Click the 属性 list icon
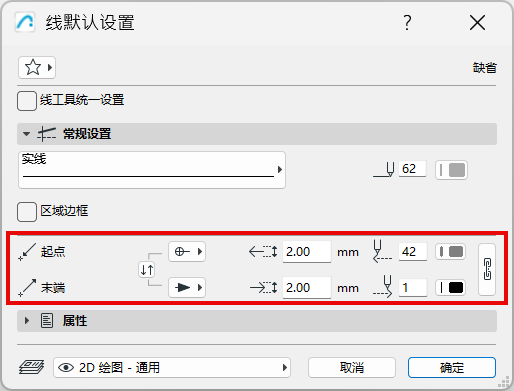 point(47,321)
